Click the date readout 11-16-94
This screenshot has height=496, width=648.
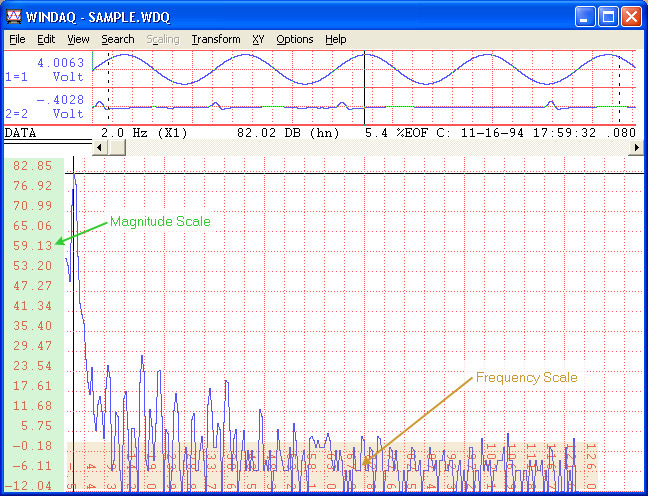492,133
